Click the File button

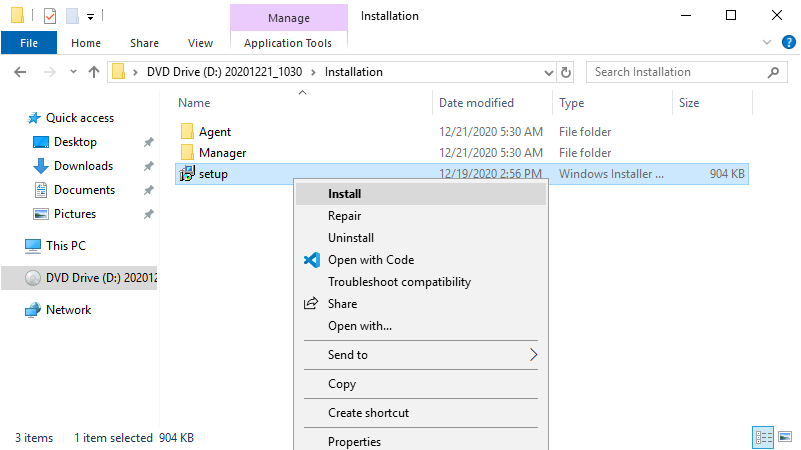click(29, 43)
